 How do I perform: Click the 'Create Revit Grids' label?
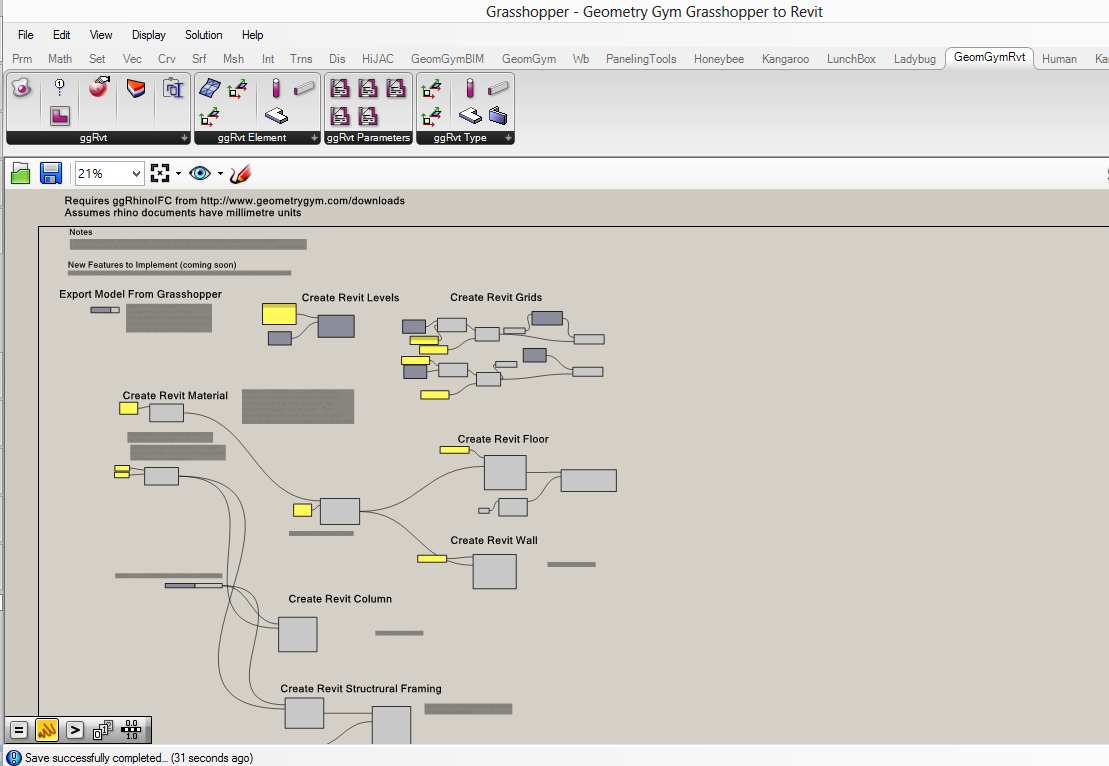click(x=497, y=298)
